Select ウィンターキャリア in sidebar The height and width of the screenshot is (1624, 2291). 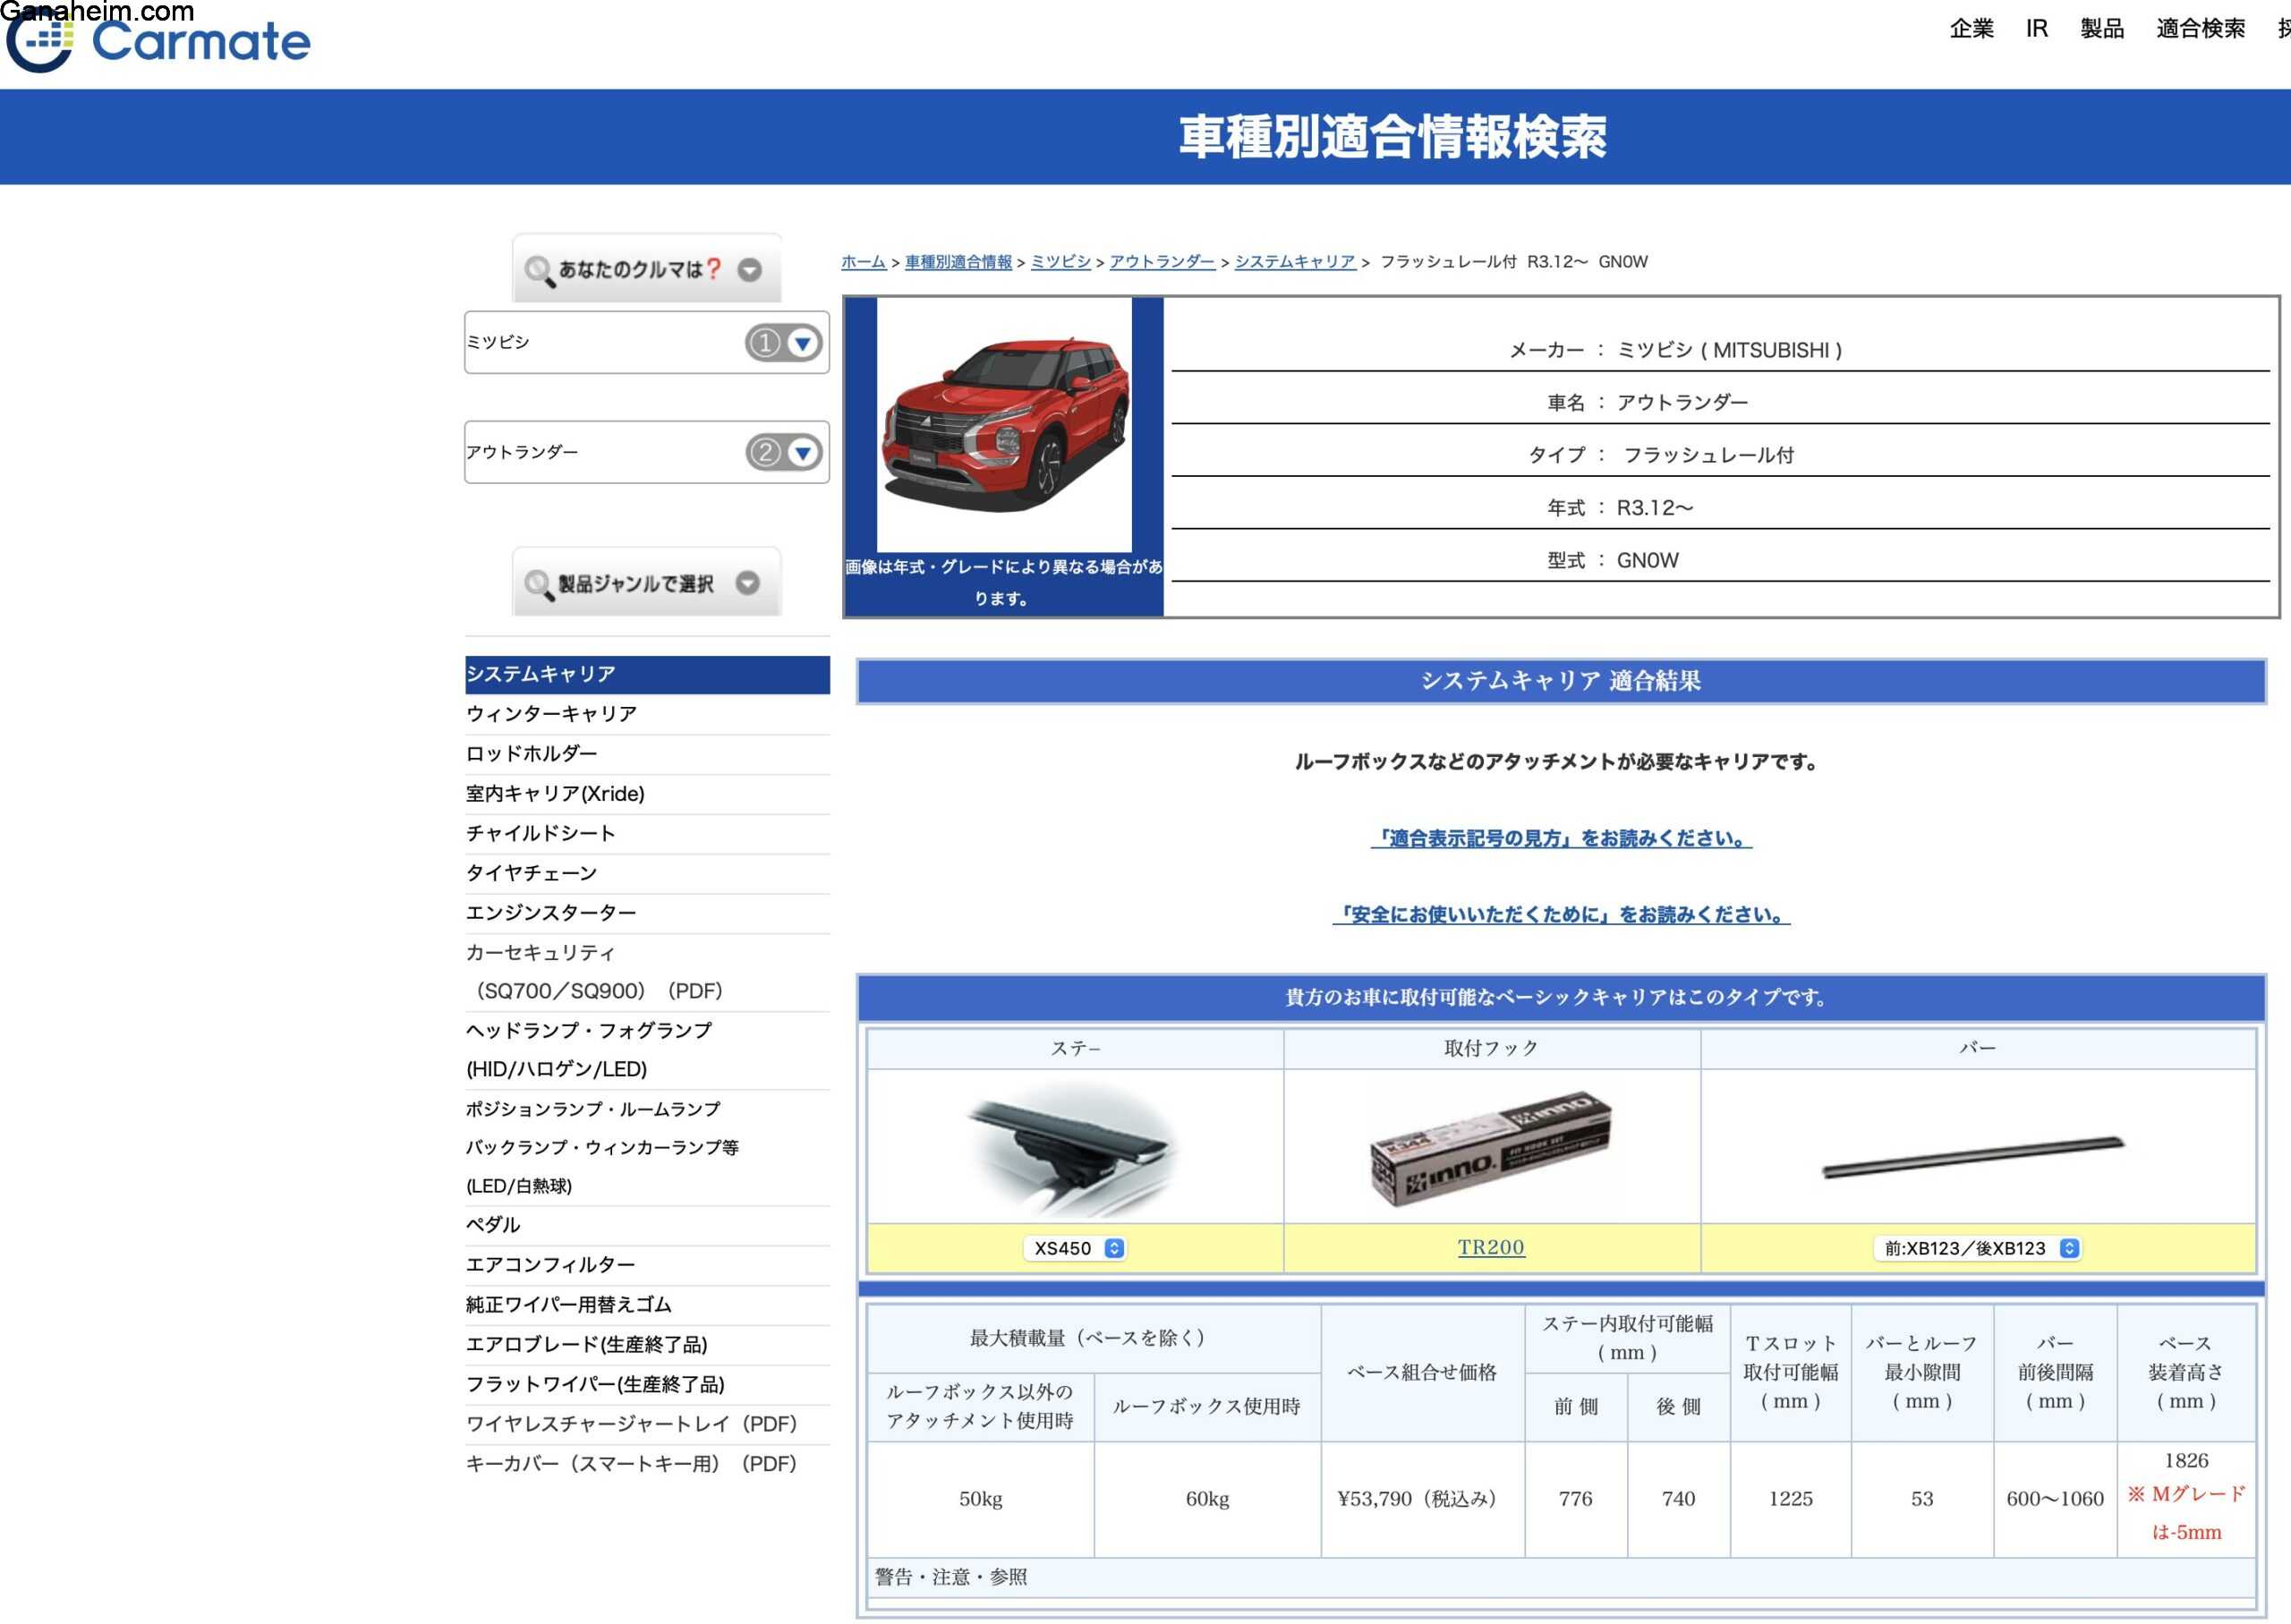[551, 714]
